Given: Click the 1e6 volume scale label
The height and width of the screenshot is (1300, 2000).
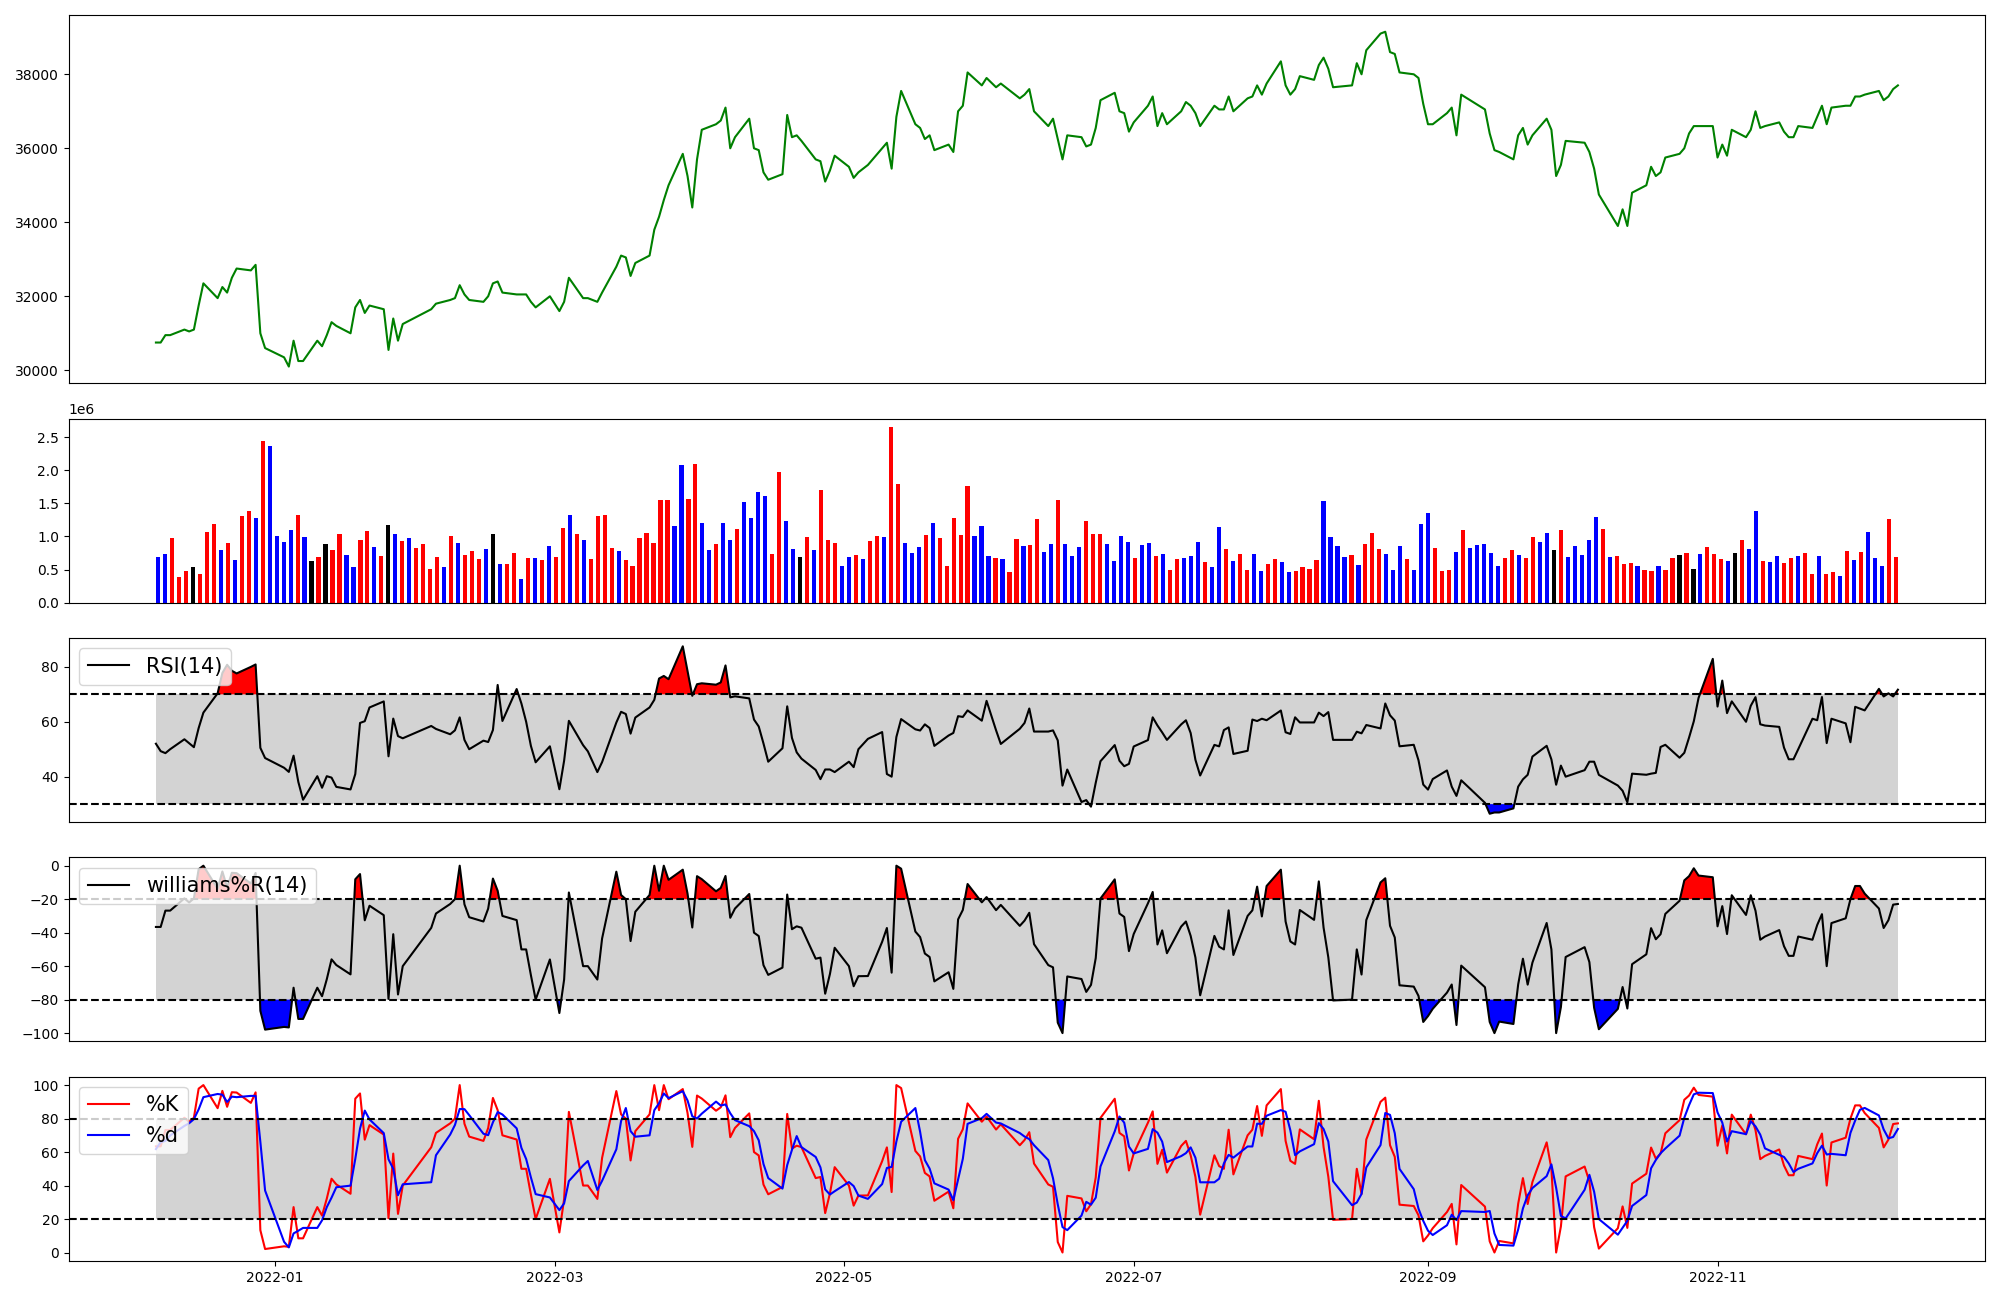Looking at the screenshot, I should point(81,409).
